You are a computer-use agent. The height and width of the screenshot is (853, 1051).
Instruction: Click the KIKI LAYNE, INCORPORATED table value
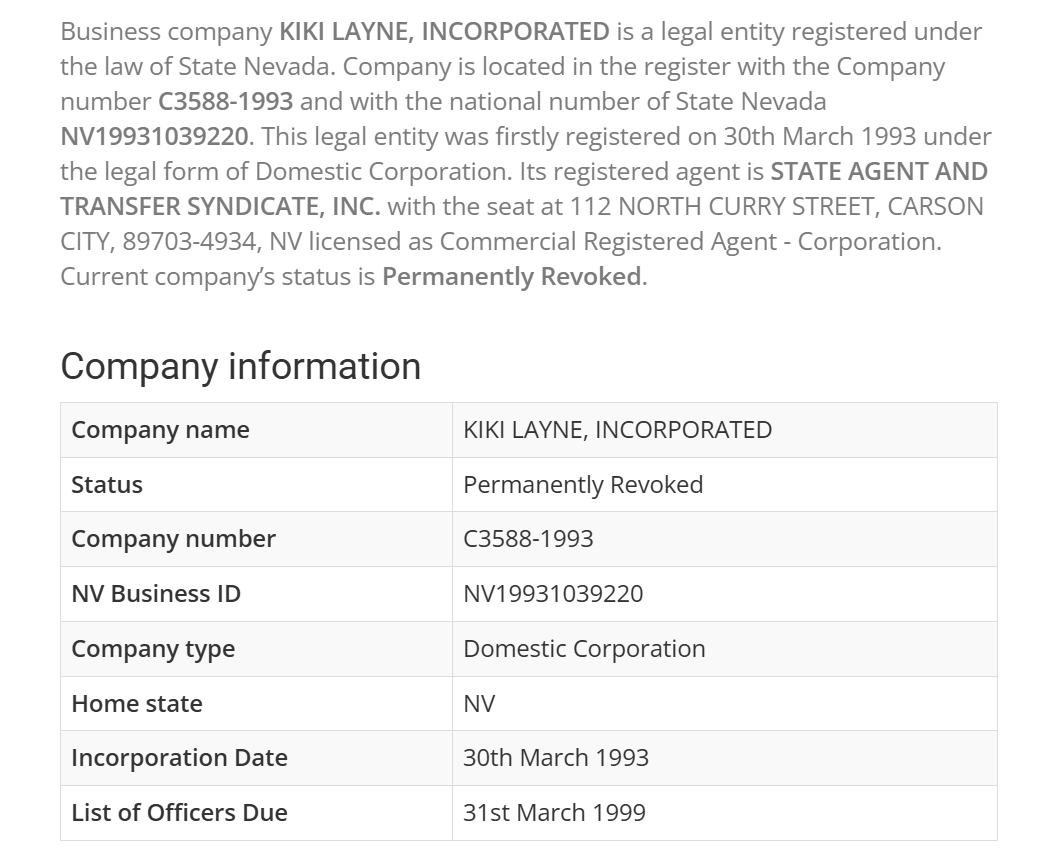617,430
